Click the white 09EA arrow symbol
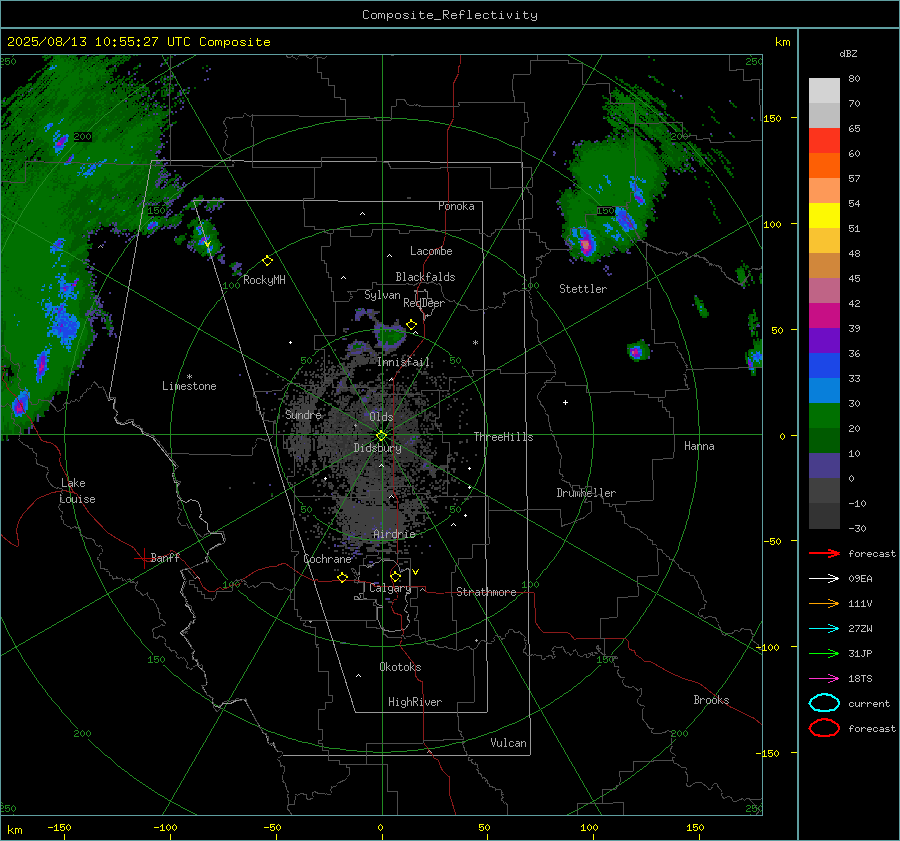 pos(824,578)
